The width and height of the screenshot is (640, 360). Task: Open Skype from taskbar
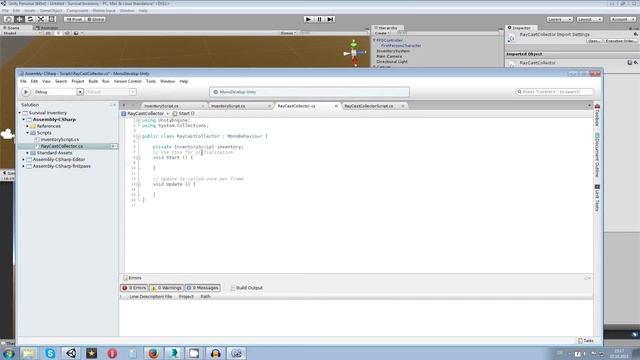[50, 353]
